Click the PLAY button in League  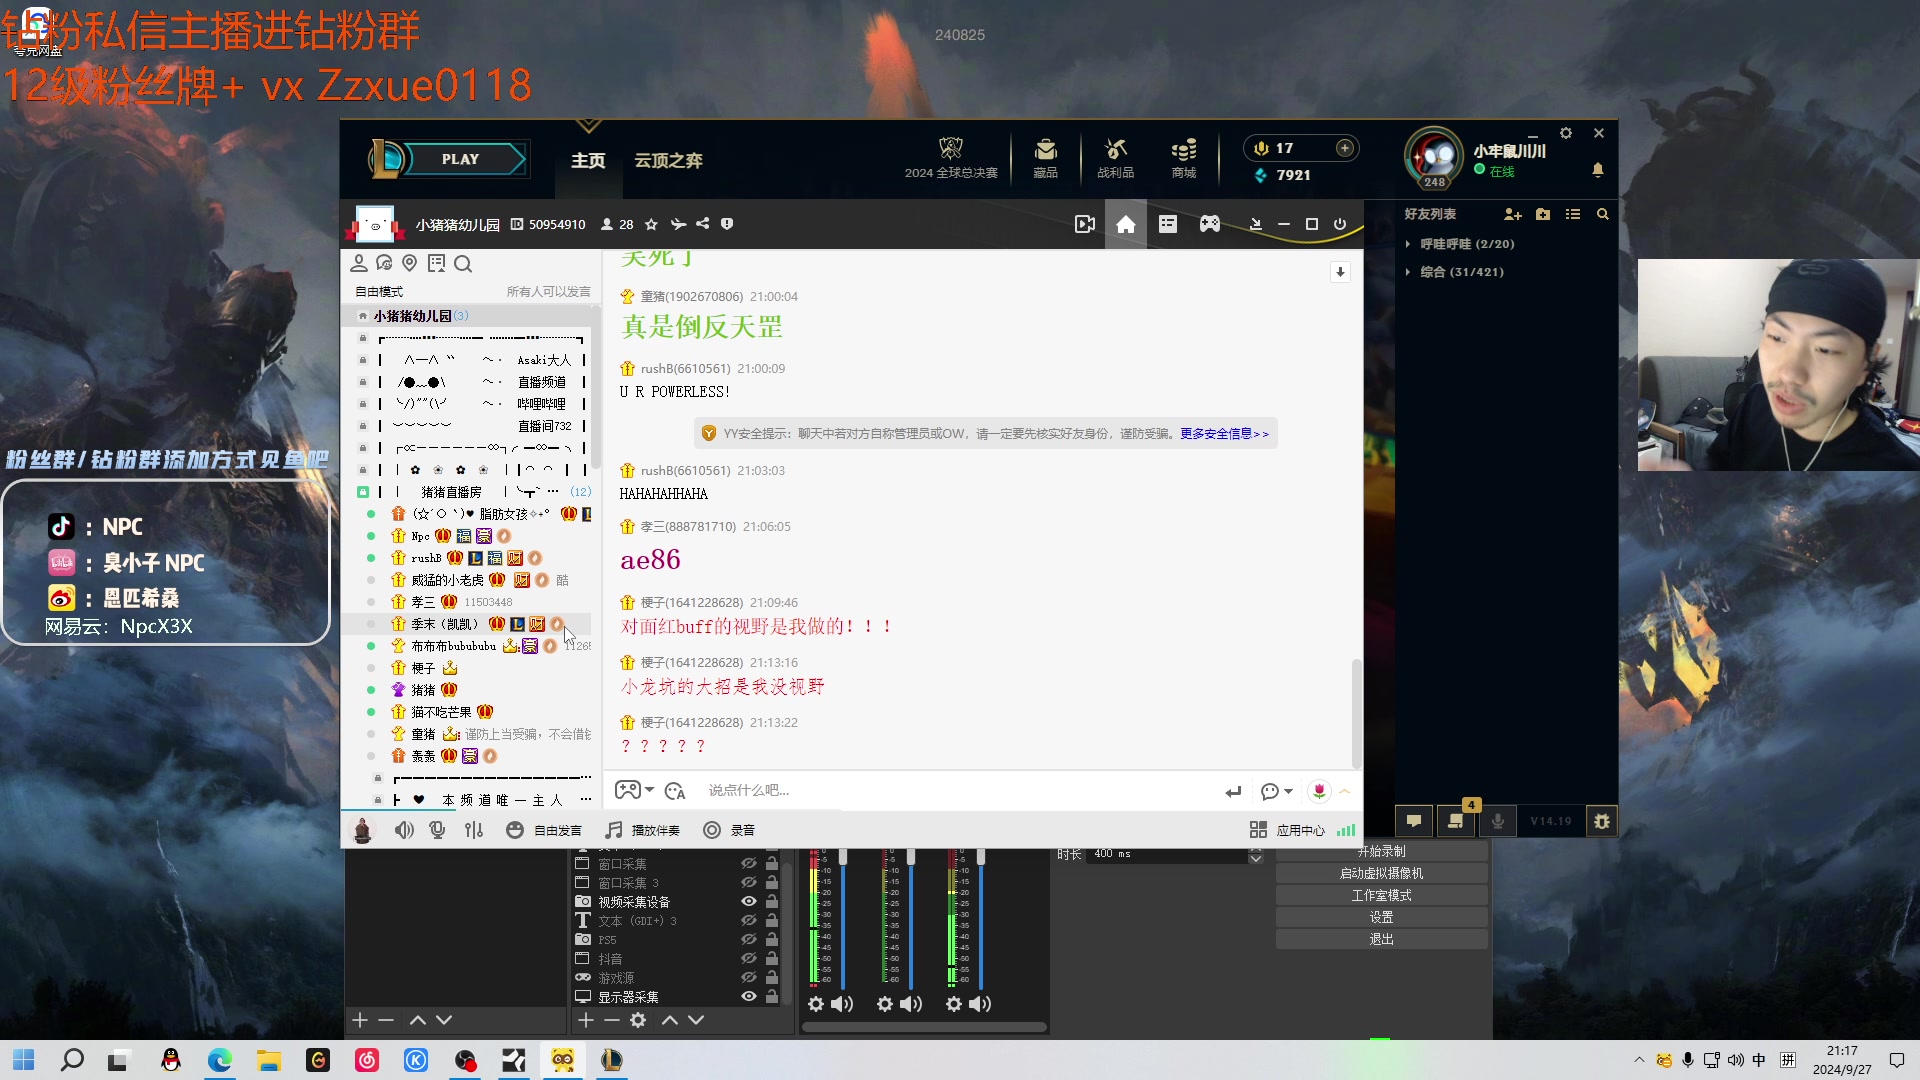[460, 159]
